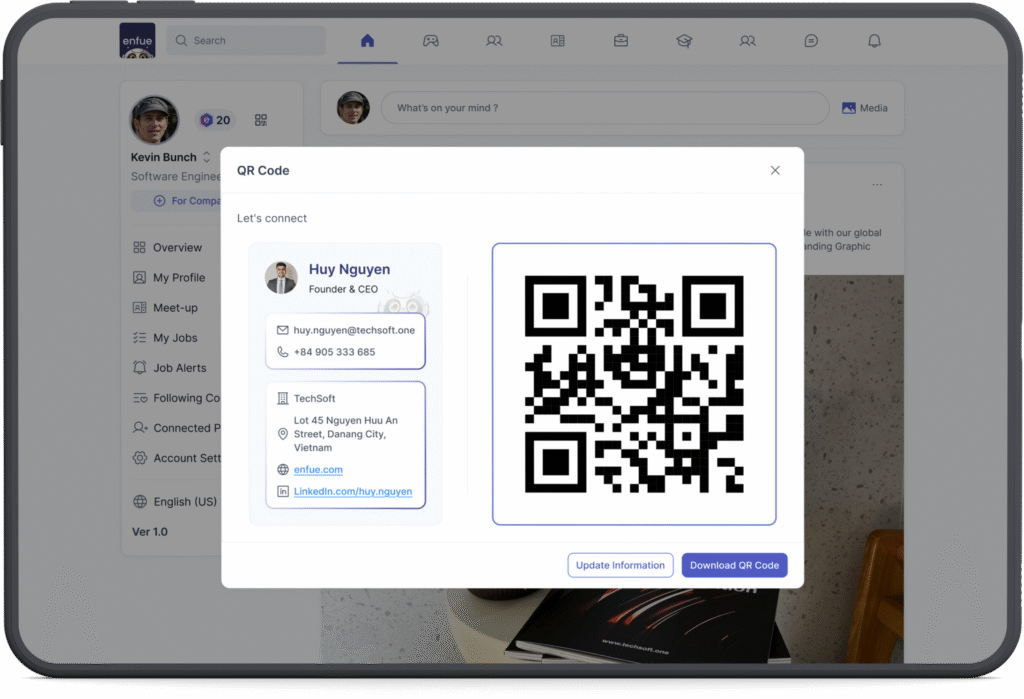Open Following Companies in the sidebar
The image size is (1024, 699).
point(176,398)
